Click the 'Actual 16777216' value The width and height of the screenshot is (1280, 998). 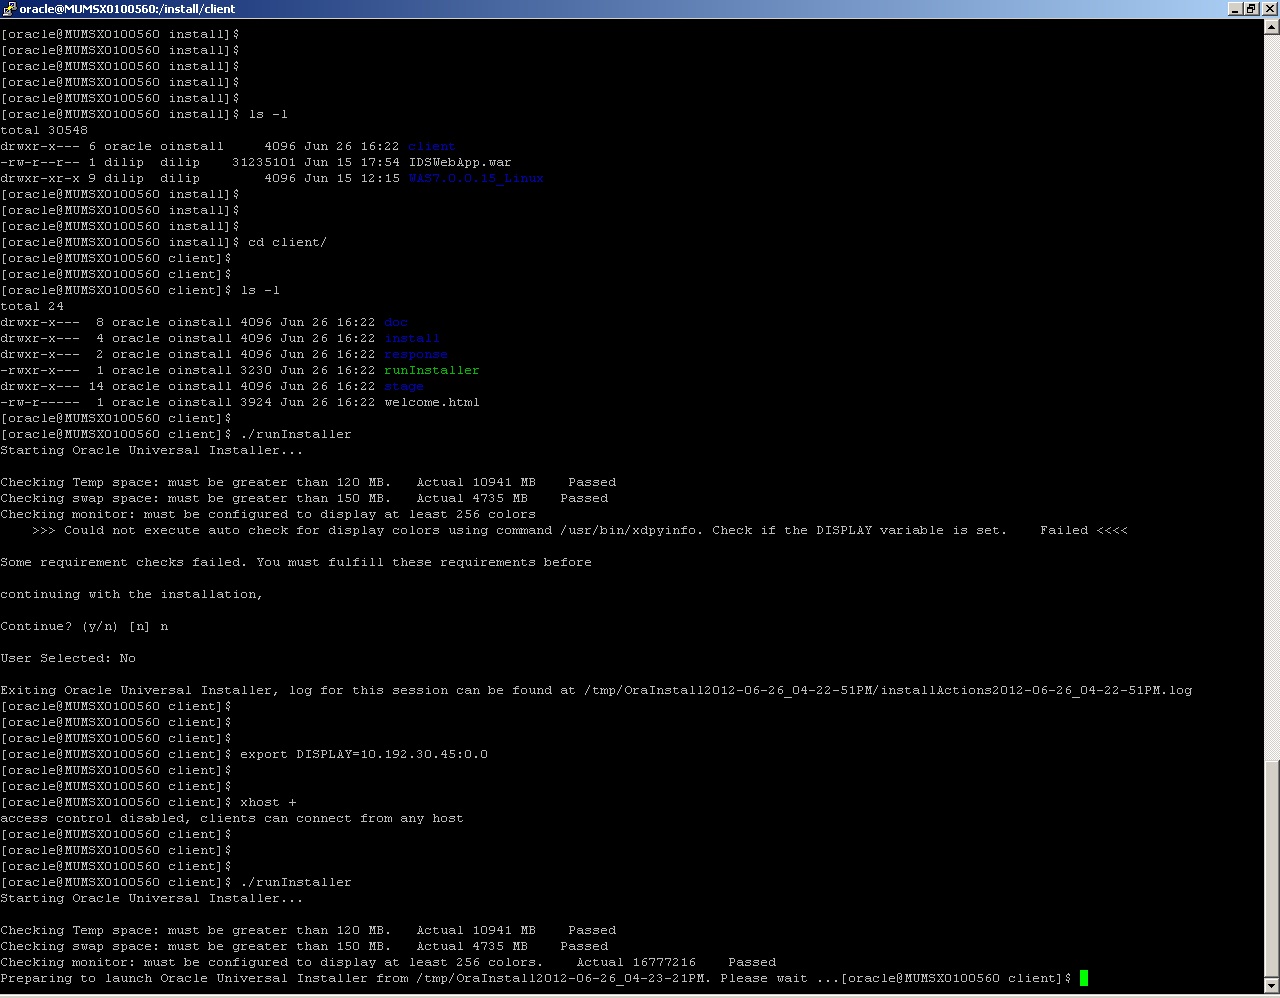(636, 962)
